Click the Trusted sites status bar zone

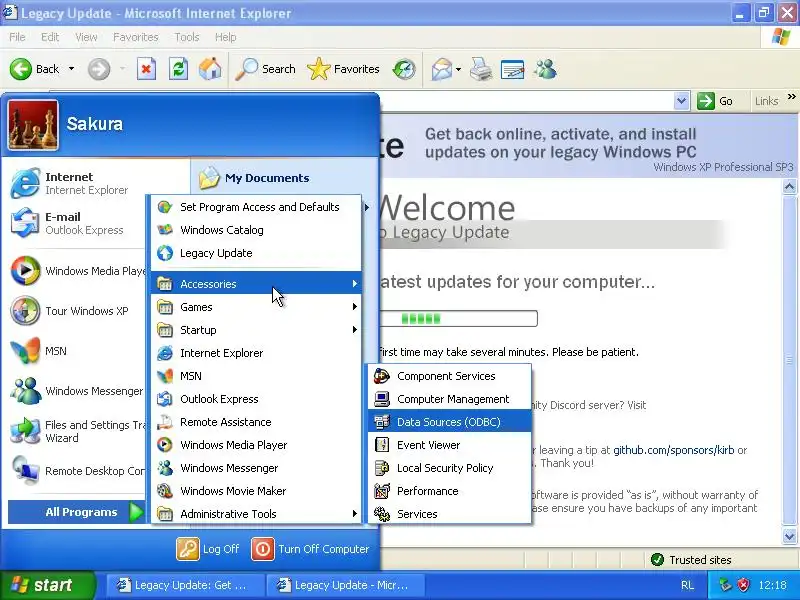[x=691, y=560]
